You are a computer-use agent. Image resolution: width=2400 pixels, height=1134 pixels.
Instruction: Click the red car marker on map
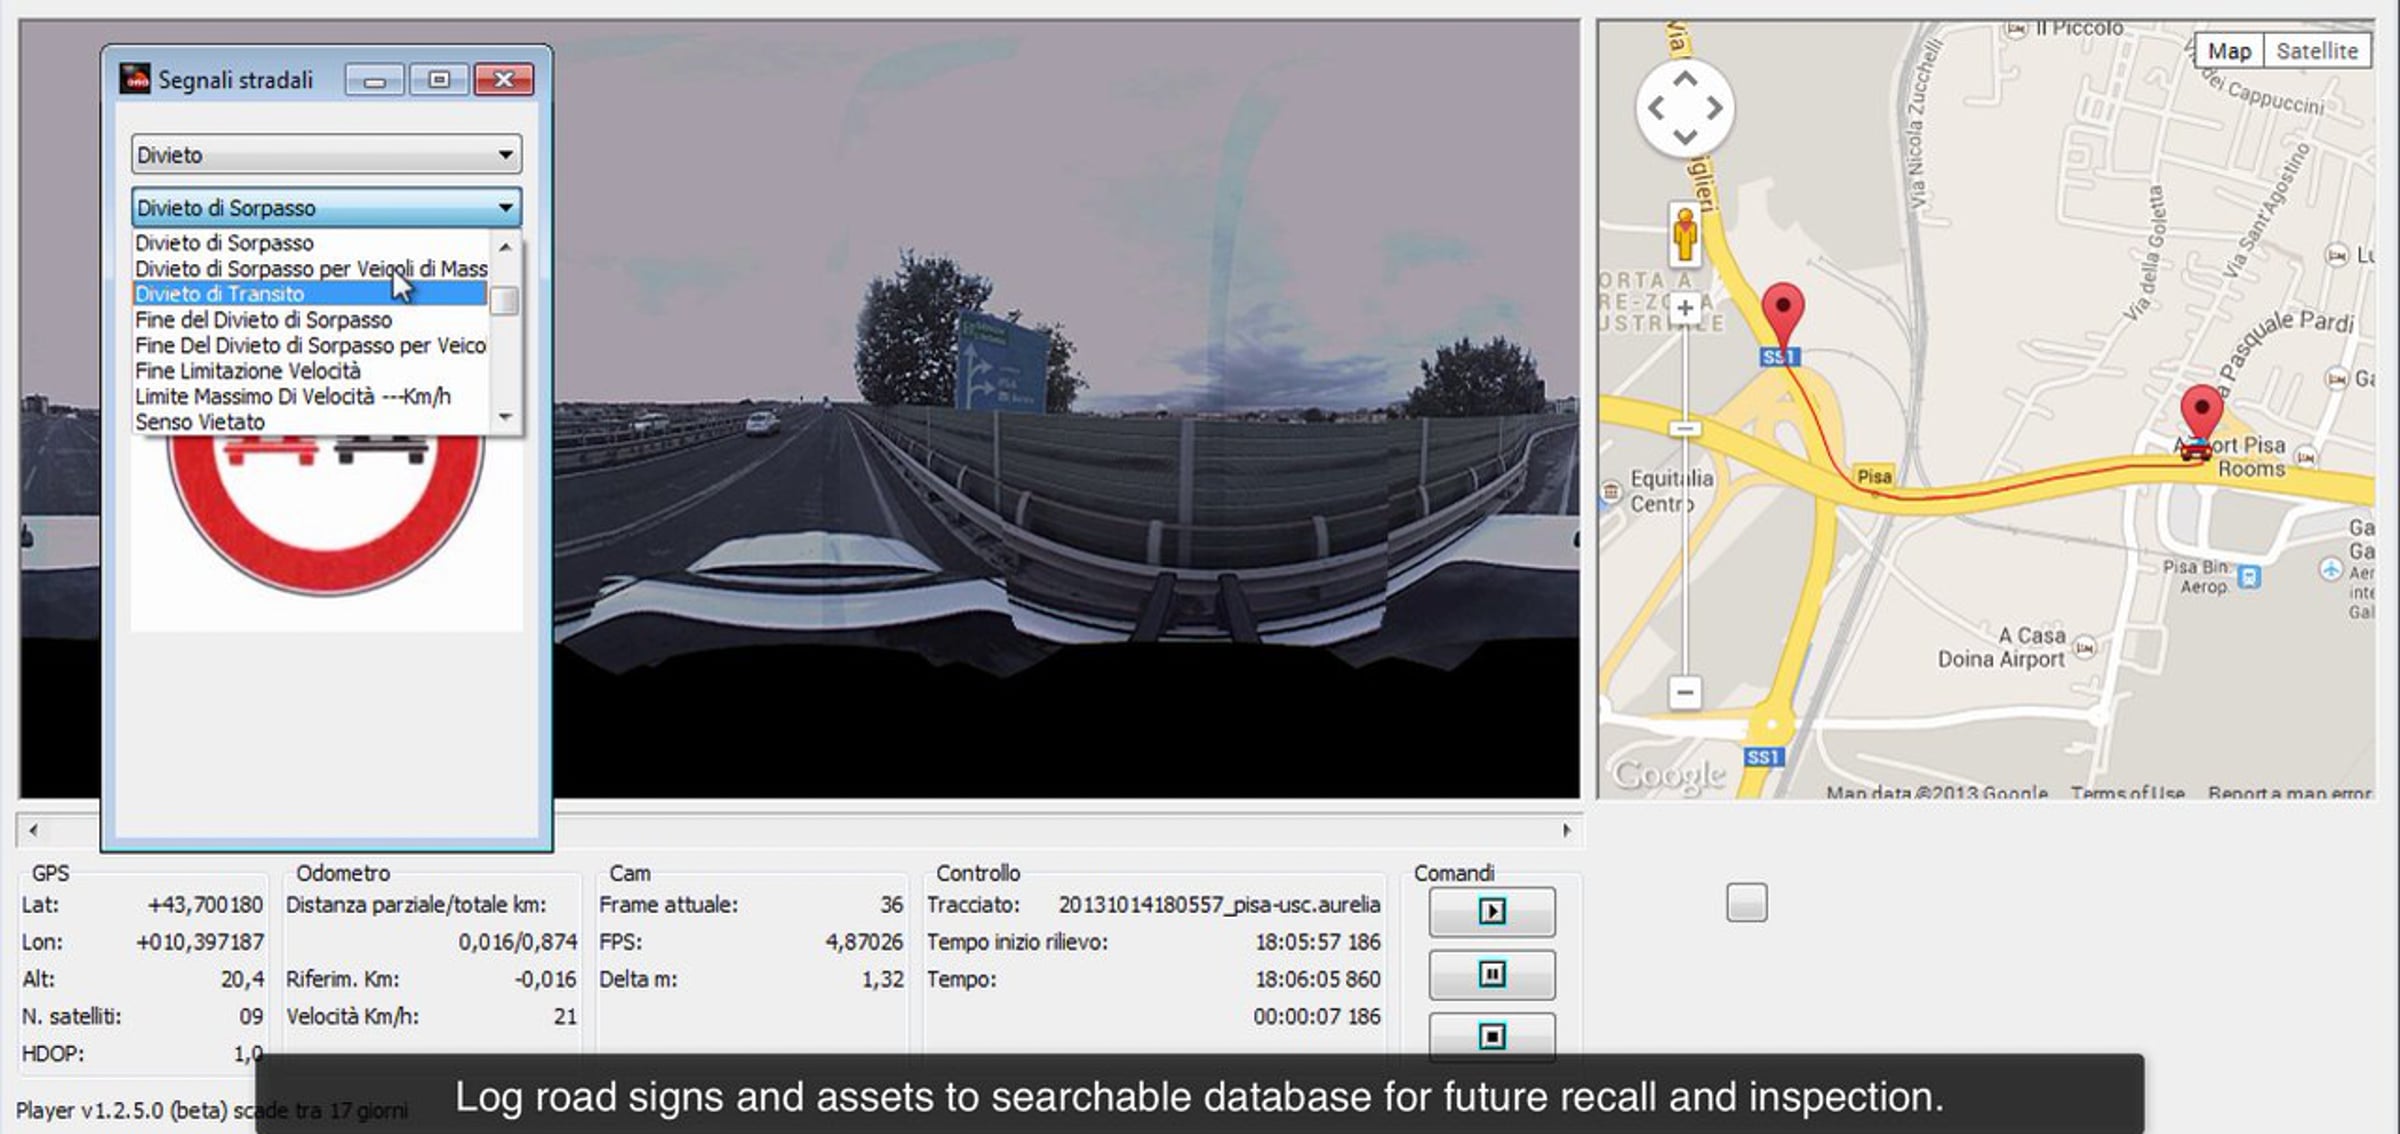[2195, 448]
